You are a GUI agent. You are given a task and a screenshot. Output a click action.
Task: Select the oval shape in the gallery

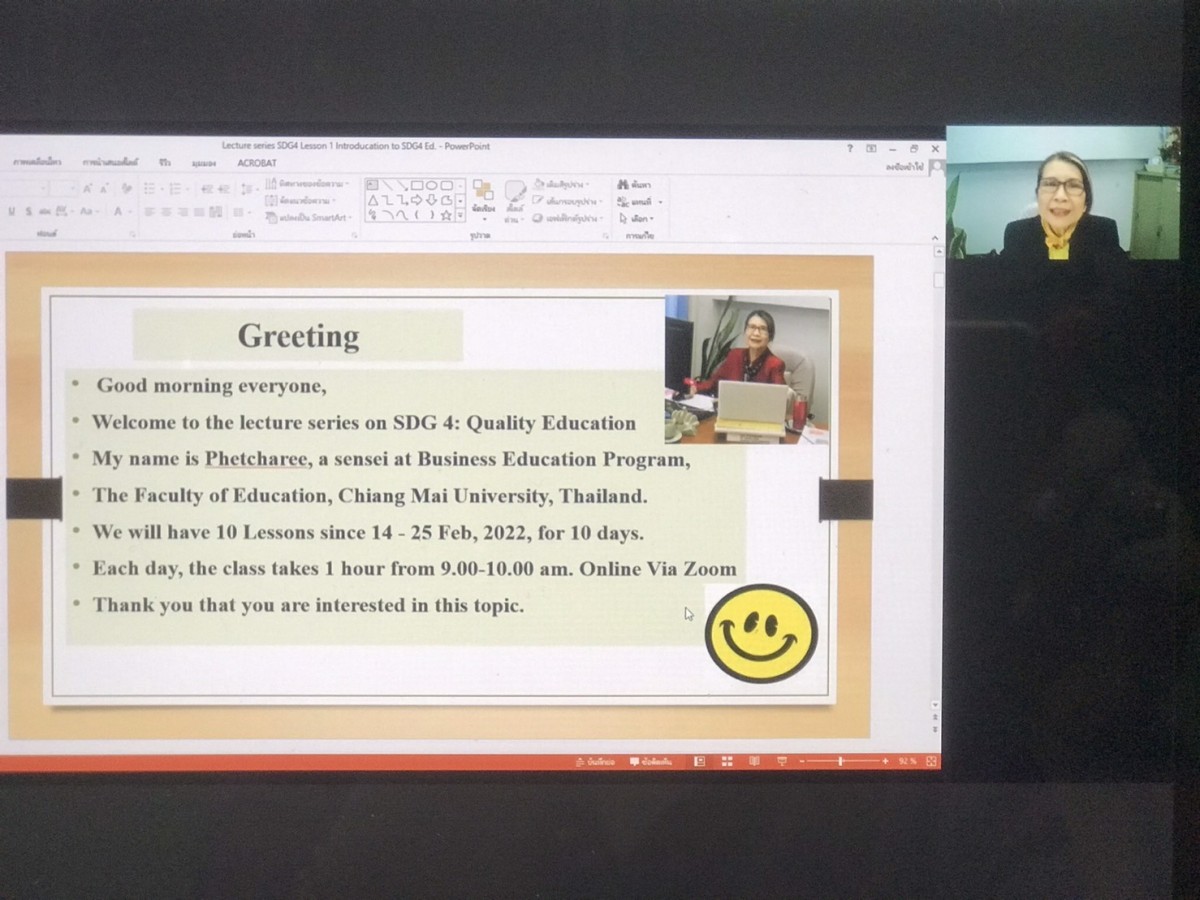pos(431,185)
